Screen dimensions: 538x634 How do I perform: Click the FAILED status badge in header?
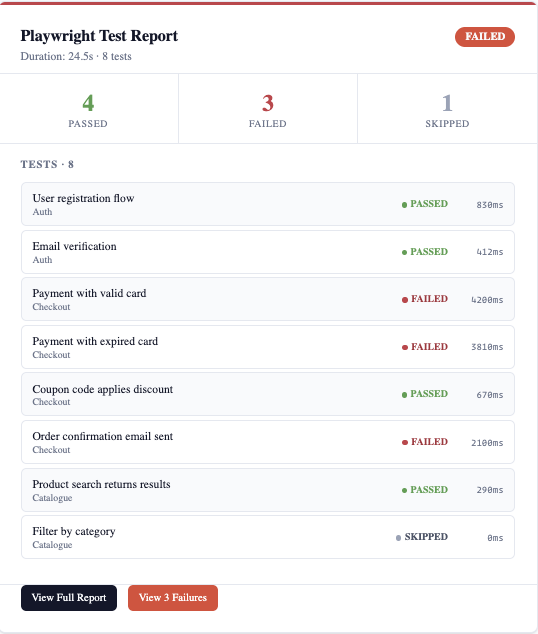pyautogui.click(x=485, y=37)
